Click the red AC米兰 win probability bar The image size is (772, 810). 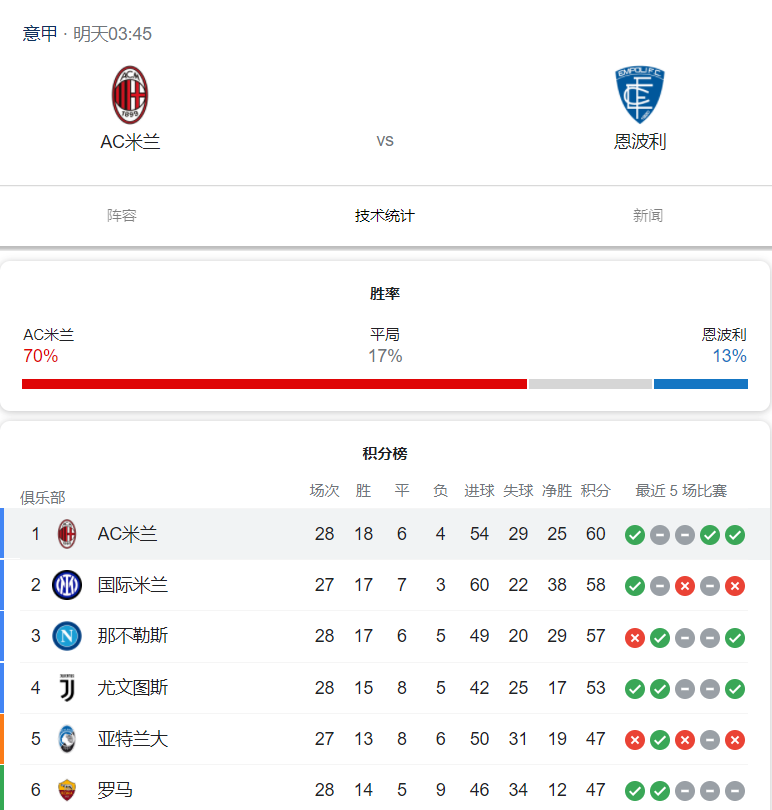coord(274,384)
